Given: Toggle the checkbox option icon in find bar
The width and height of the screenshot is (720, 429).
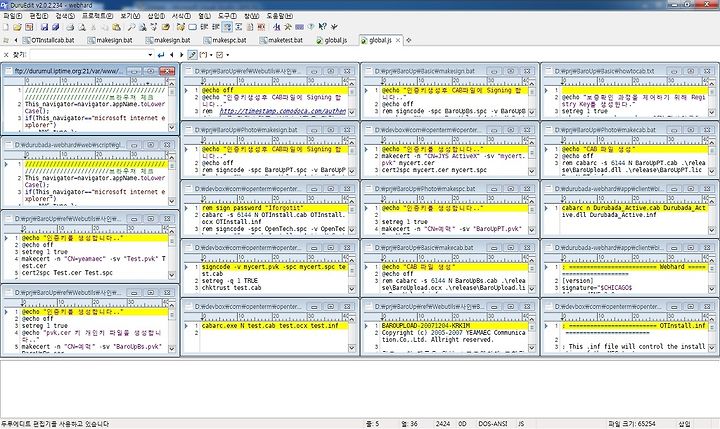Looking at the screenshot, I should (219, 55).
